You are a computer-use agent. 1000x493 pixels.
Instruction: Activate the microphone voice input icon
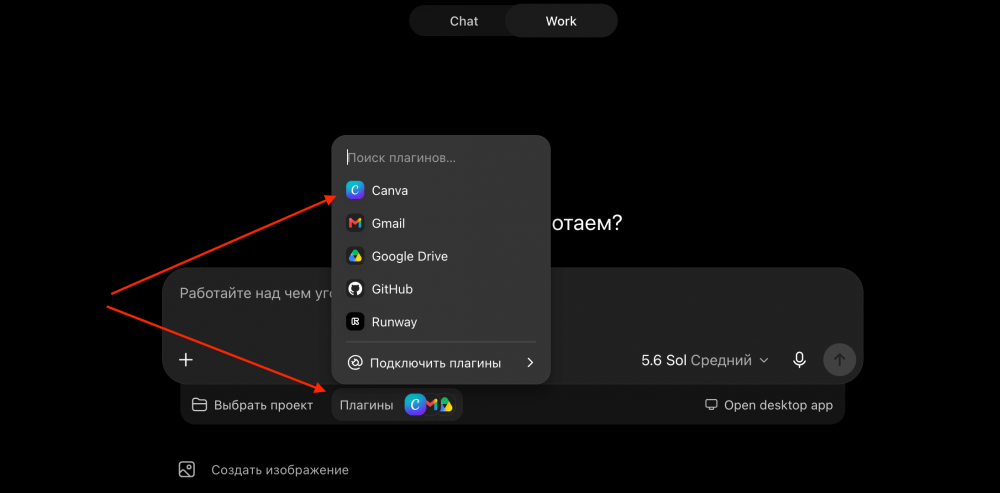799,360
